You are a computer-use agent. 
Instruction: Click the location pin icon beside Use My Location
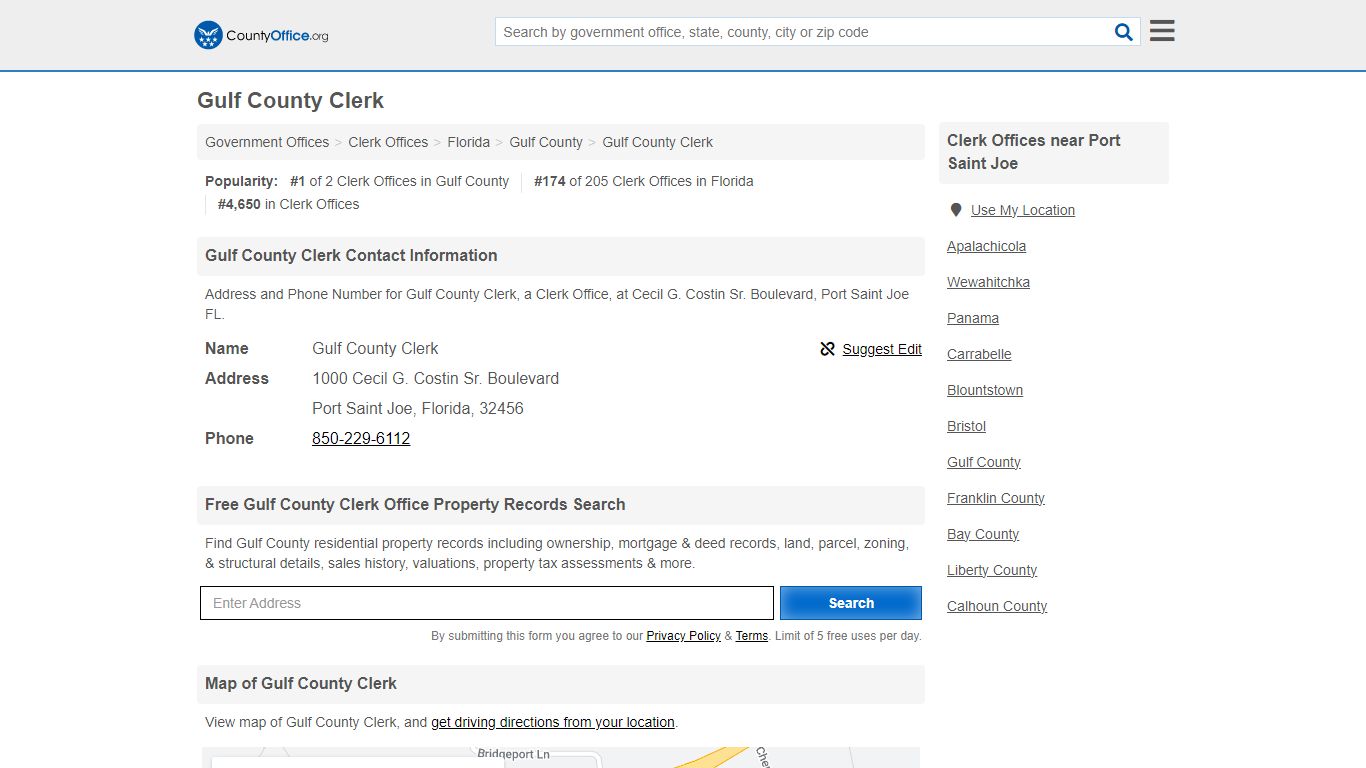(956, 210)
